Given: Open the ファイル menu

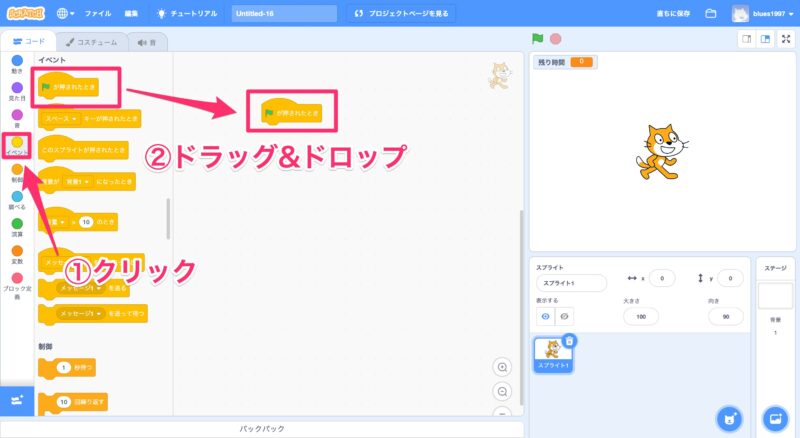Looking at the screenshot, I should coord(98,14).
